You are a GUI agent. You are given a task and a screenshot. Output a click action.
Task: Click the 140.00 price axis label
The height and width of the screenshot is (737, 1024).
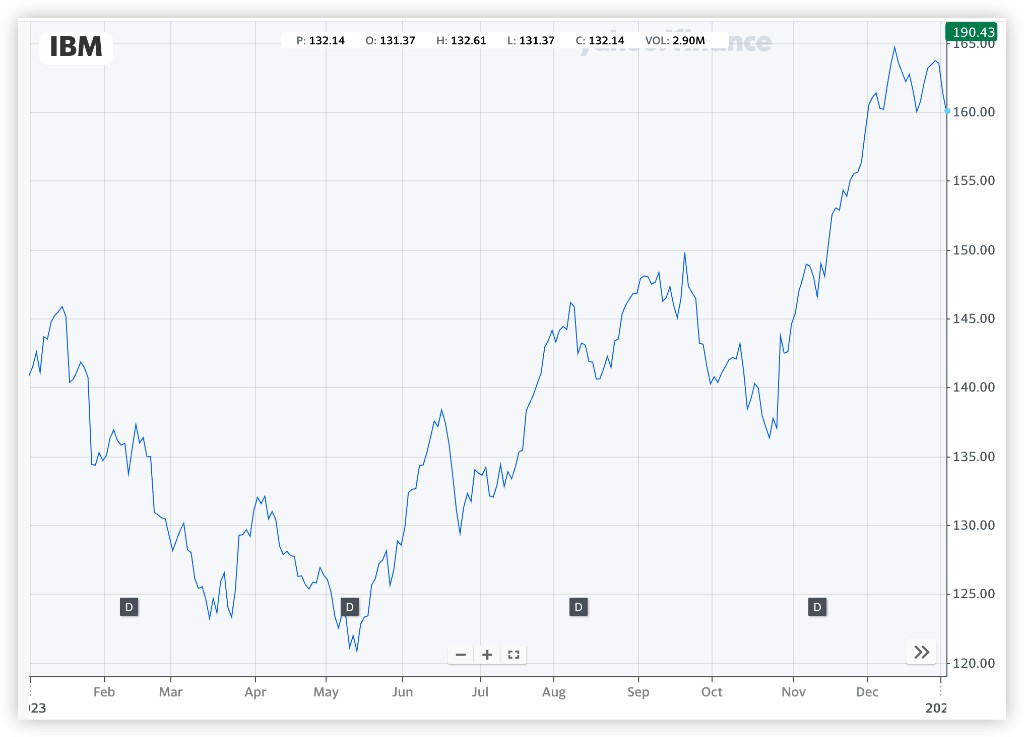(974, 387)
